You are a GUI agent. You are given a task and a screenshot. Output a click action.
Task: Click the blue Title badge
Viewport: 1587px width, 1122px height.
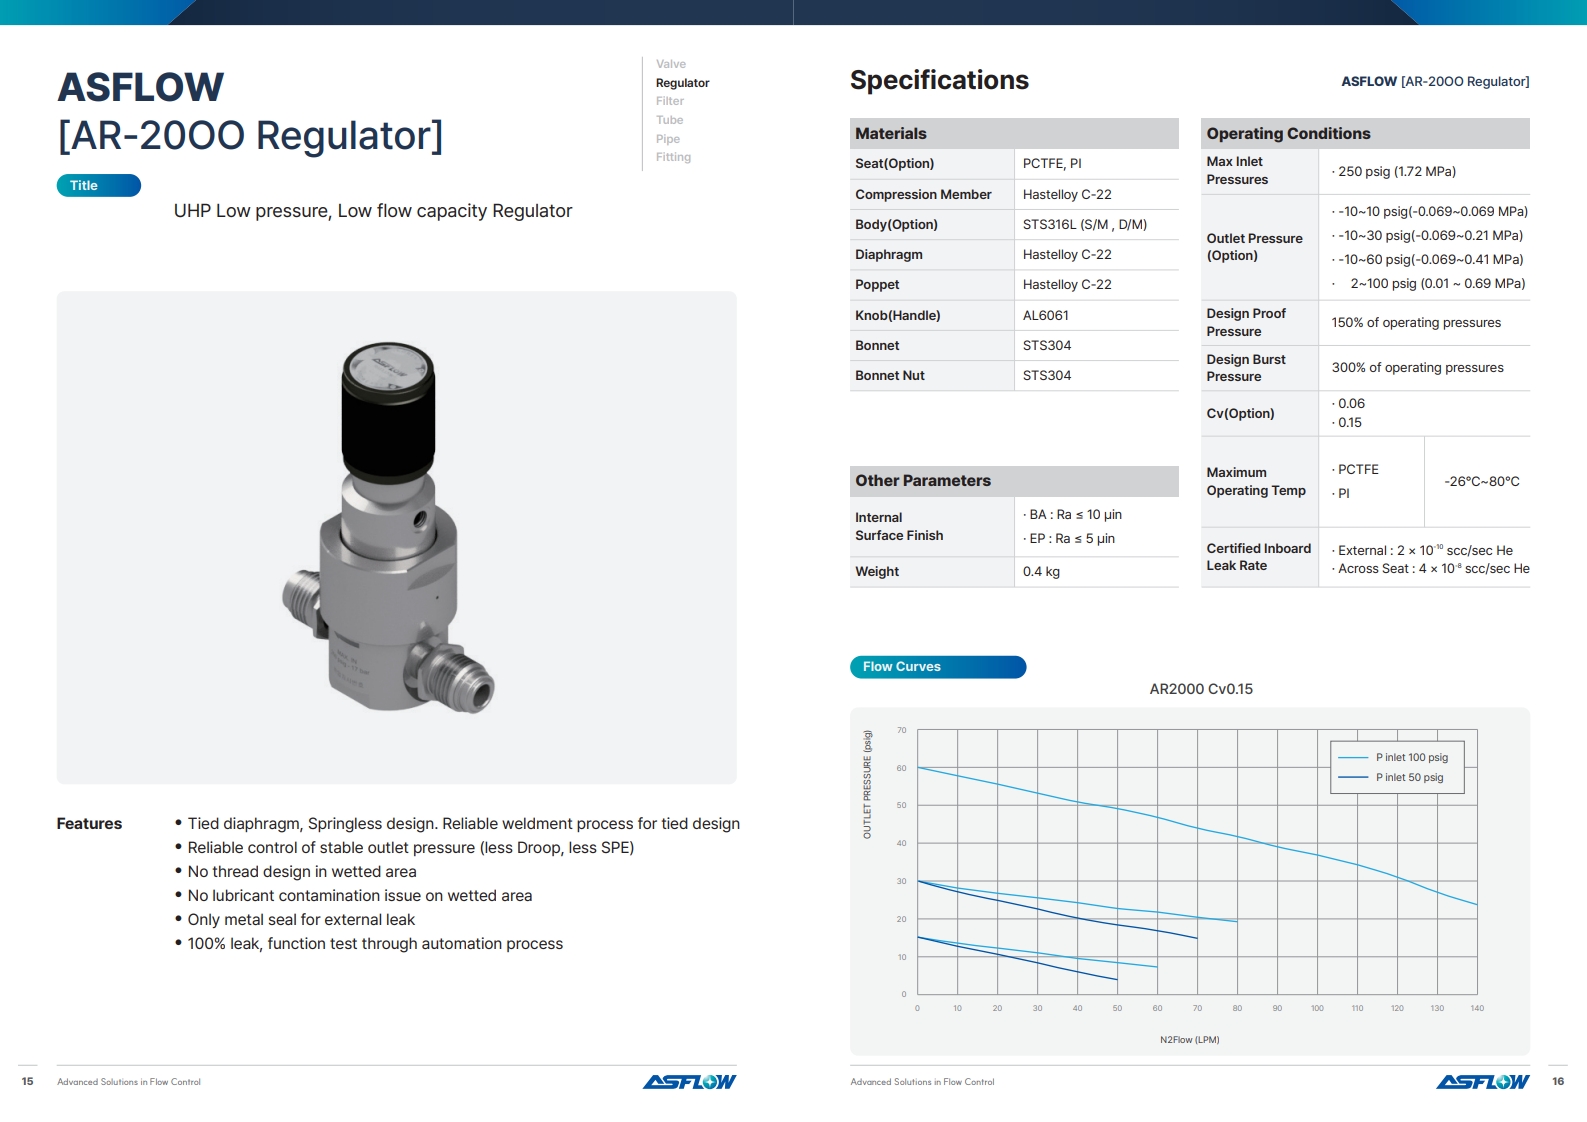tap(98, 185)
